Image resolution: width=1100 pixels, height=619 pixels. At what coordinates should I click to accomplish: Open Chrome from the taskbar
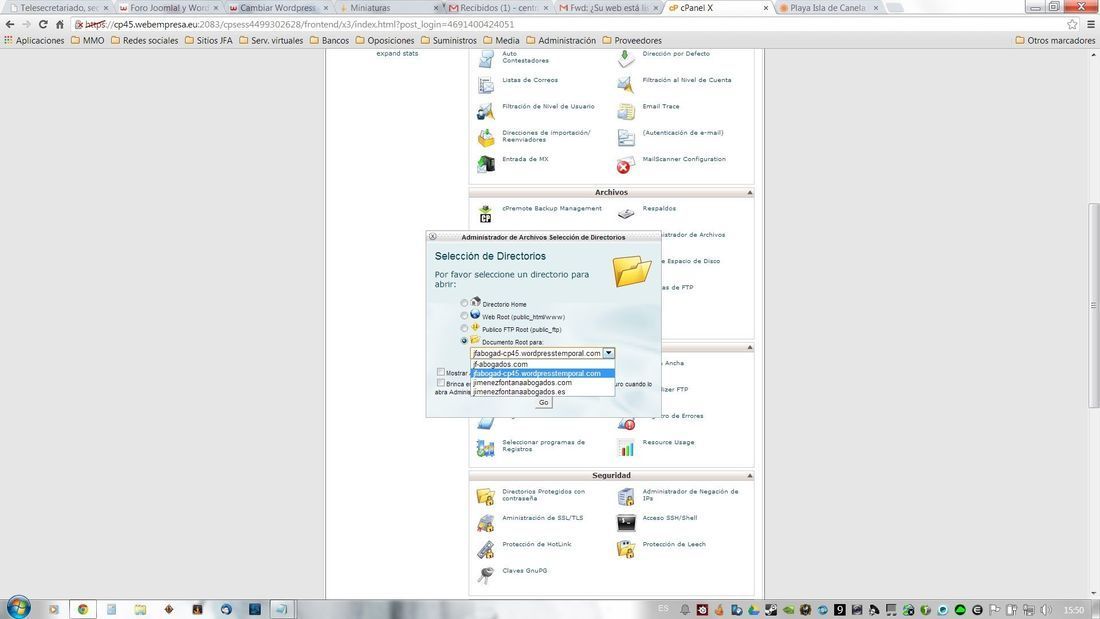click(83, 609)
